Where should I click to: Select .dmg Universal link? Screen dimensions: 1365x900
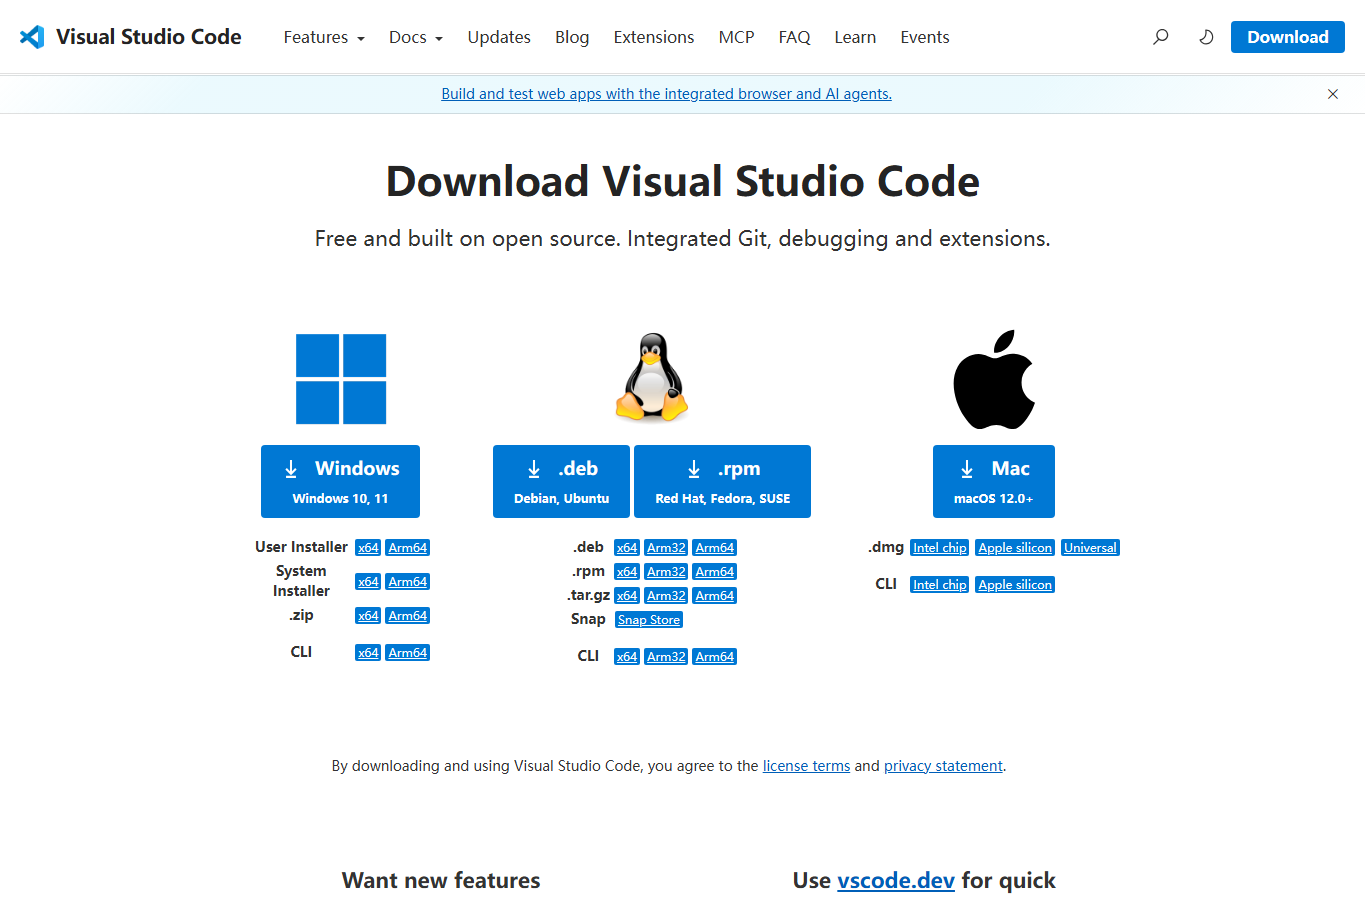[1090, 548]
